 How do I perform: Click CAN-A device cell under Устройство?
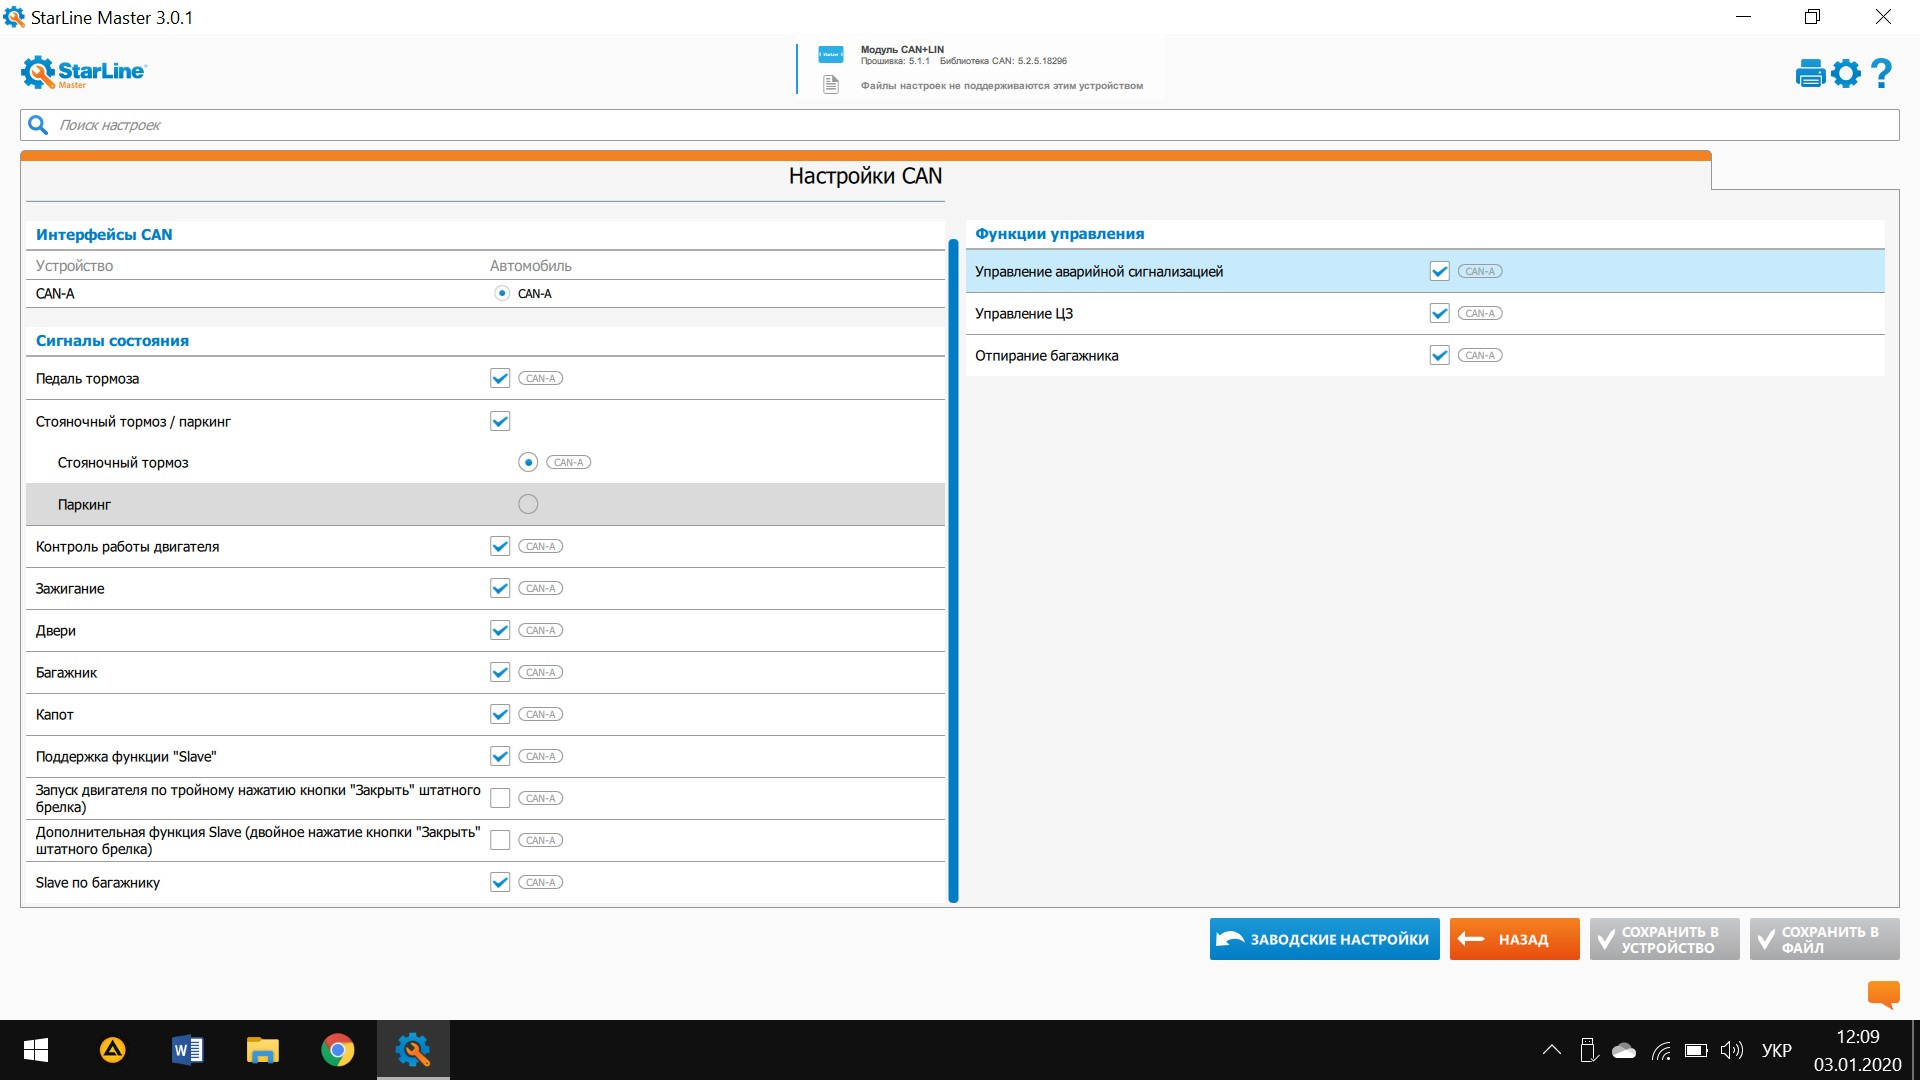tap(55, 293)
